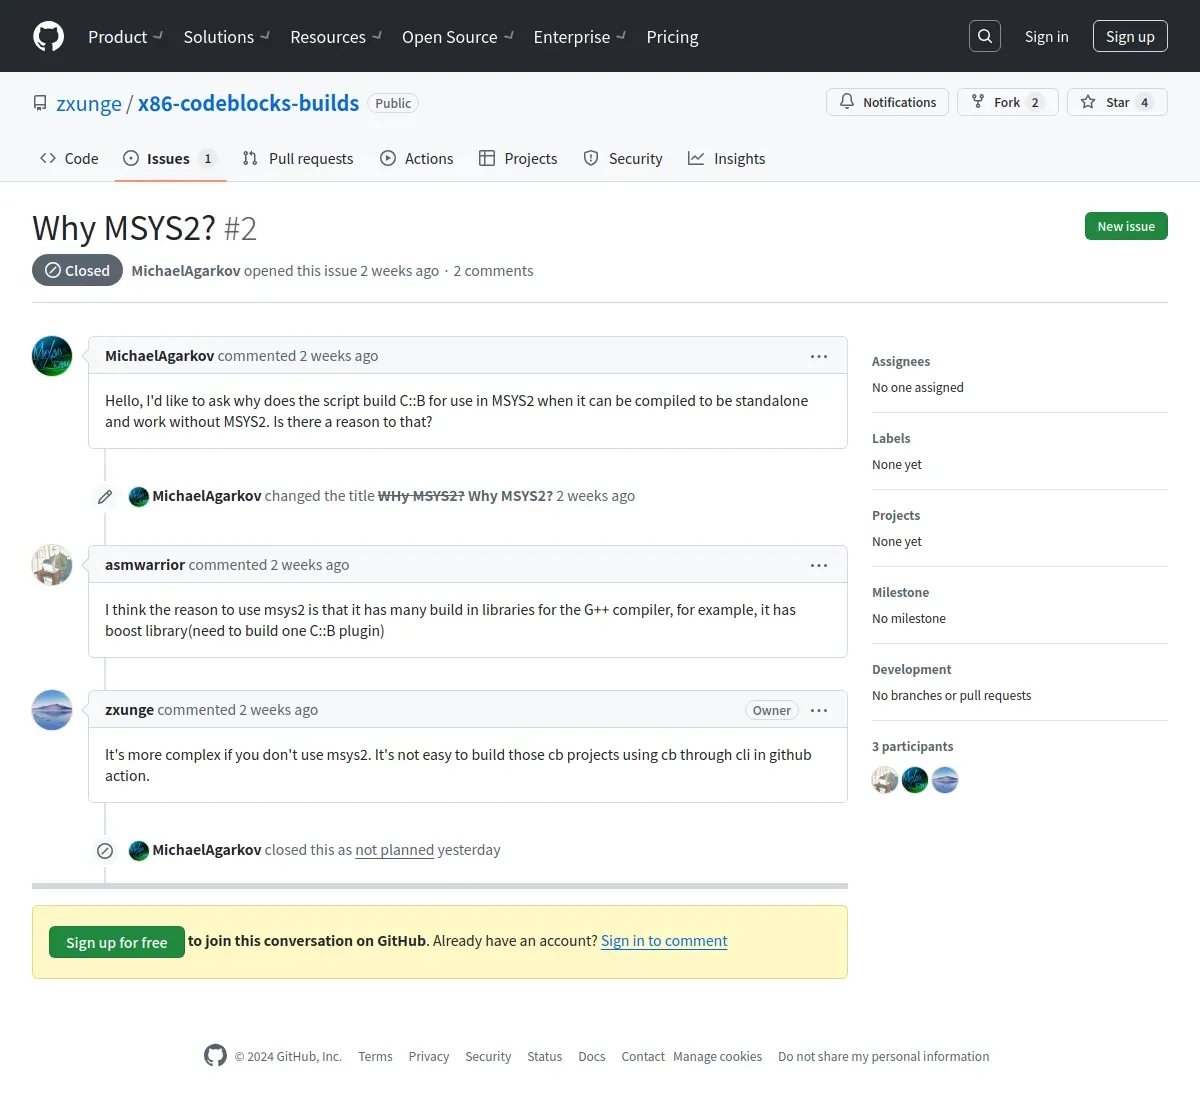
Task: Click the search magnifier icon
Action: click(x=985, y=36)
